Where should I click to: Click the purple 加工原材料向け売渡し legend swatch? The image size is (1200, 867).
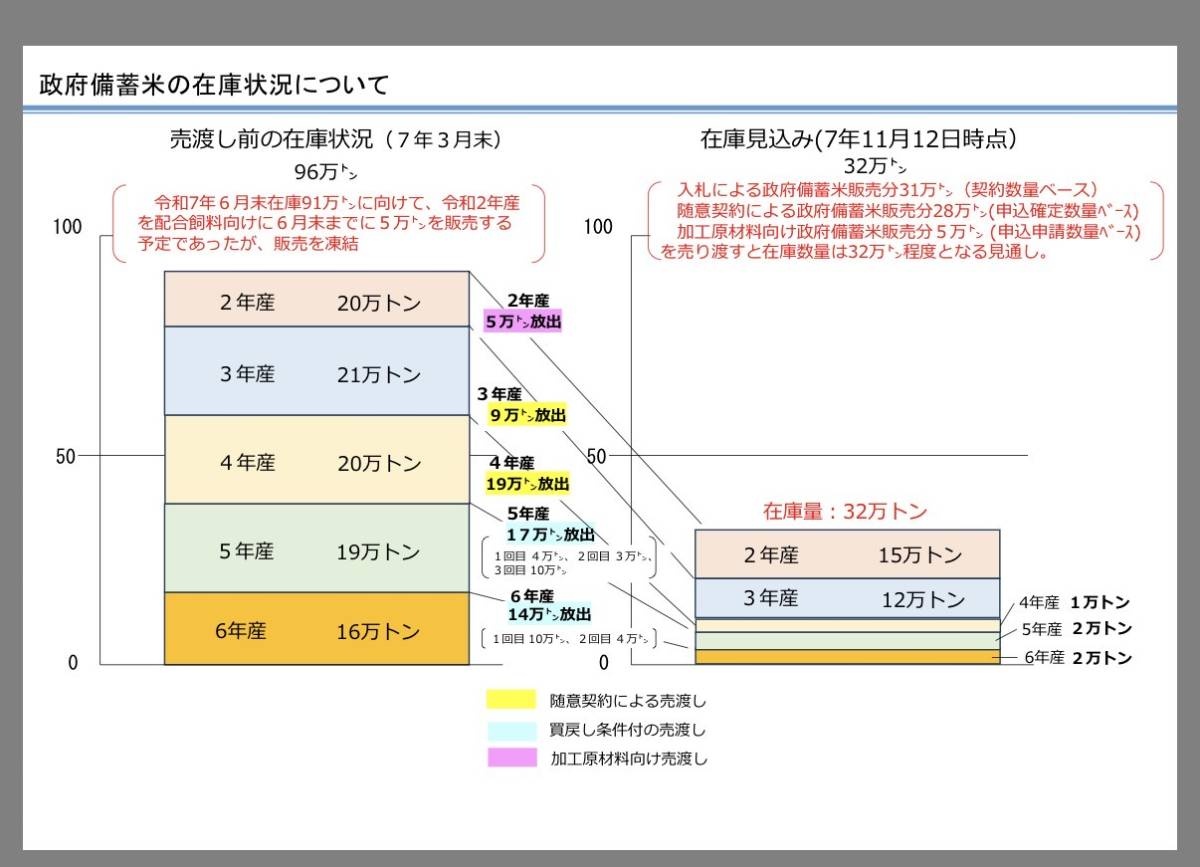[511, 758]
